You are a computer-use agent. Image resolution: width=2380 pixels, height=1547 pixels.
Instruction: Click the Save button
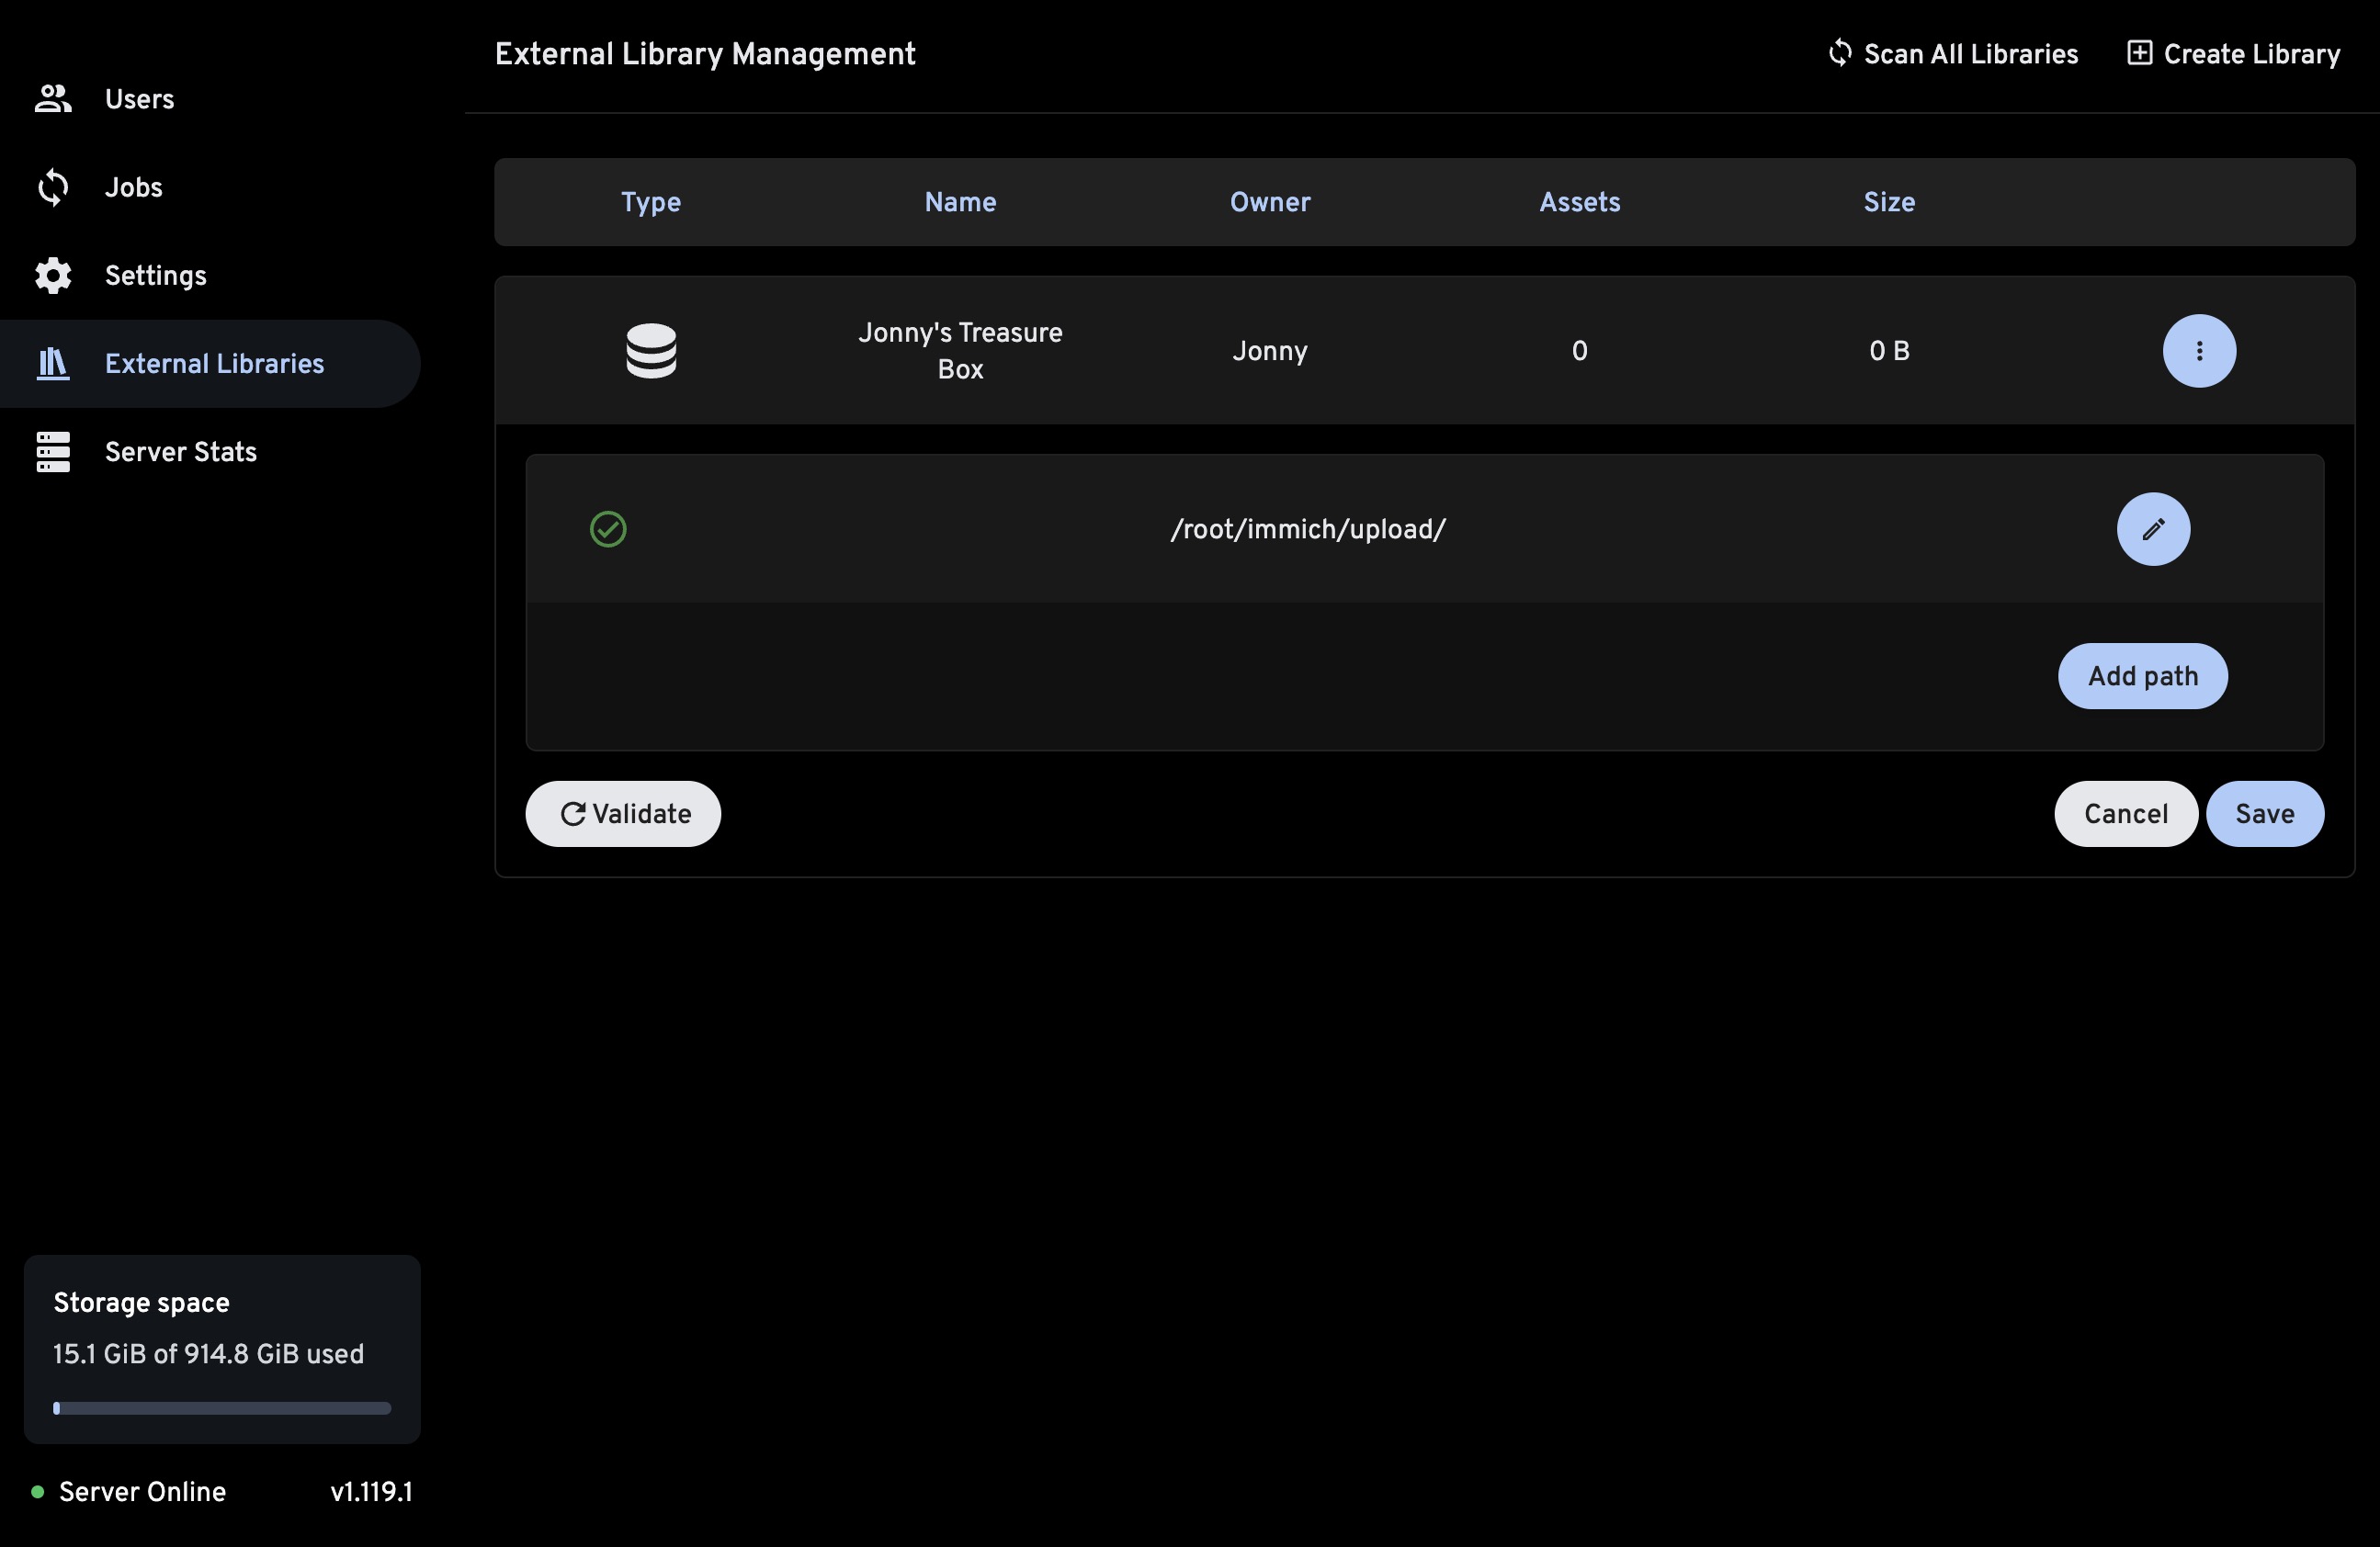click(2265, 813)
